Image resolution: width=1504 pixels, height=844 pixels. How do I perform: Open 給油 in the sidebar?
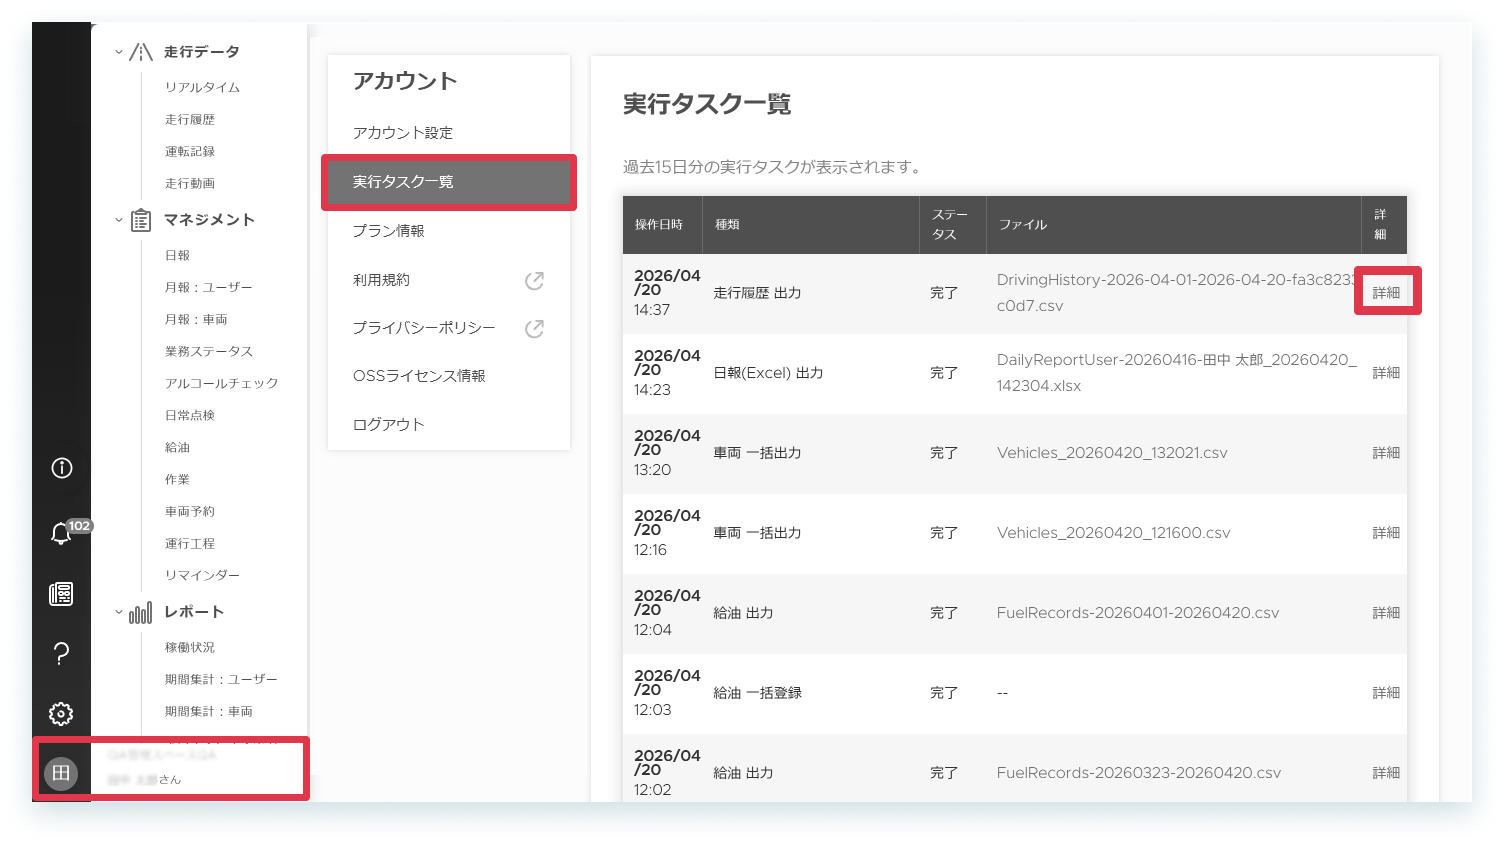(x=177, y=448)
